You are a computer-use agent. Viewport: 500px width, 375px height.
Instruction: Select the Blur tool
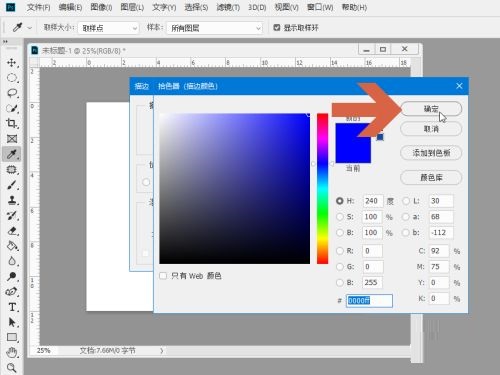click(x=12, y=261)
